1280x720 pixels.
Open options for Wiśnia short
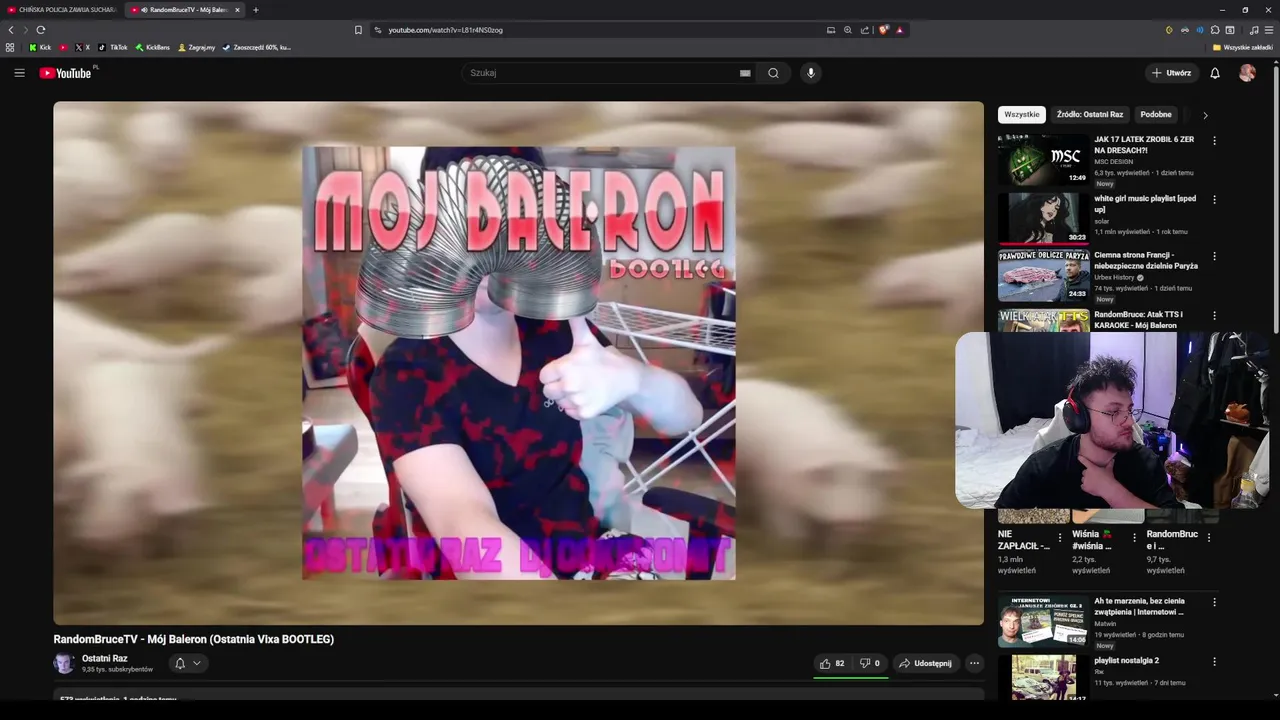1134,537
